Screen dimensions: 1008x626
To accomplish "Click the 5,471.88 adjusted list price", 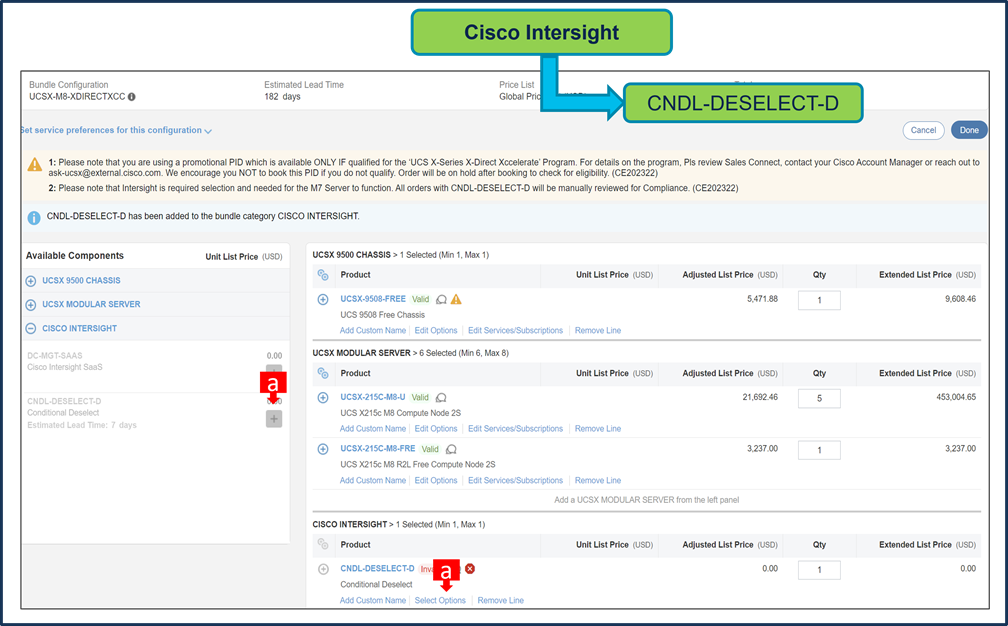I will (x=762, y=299).
